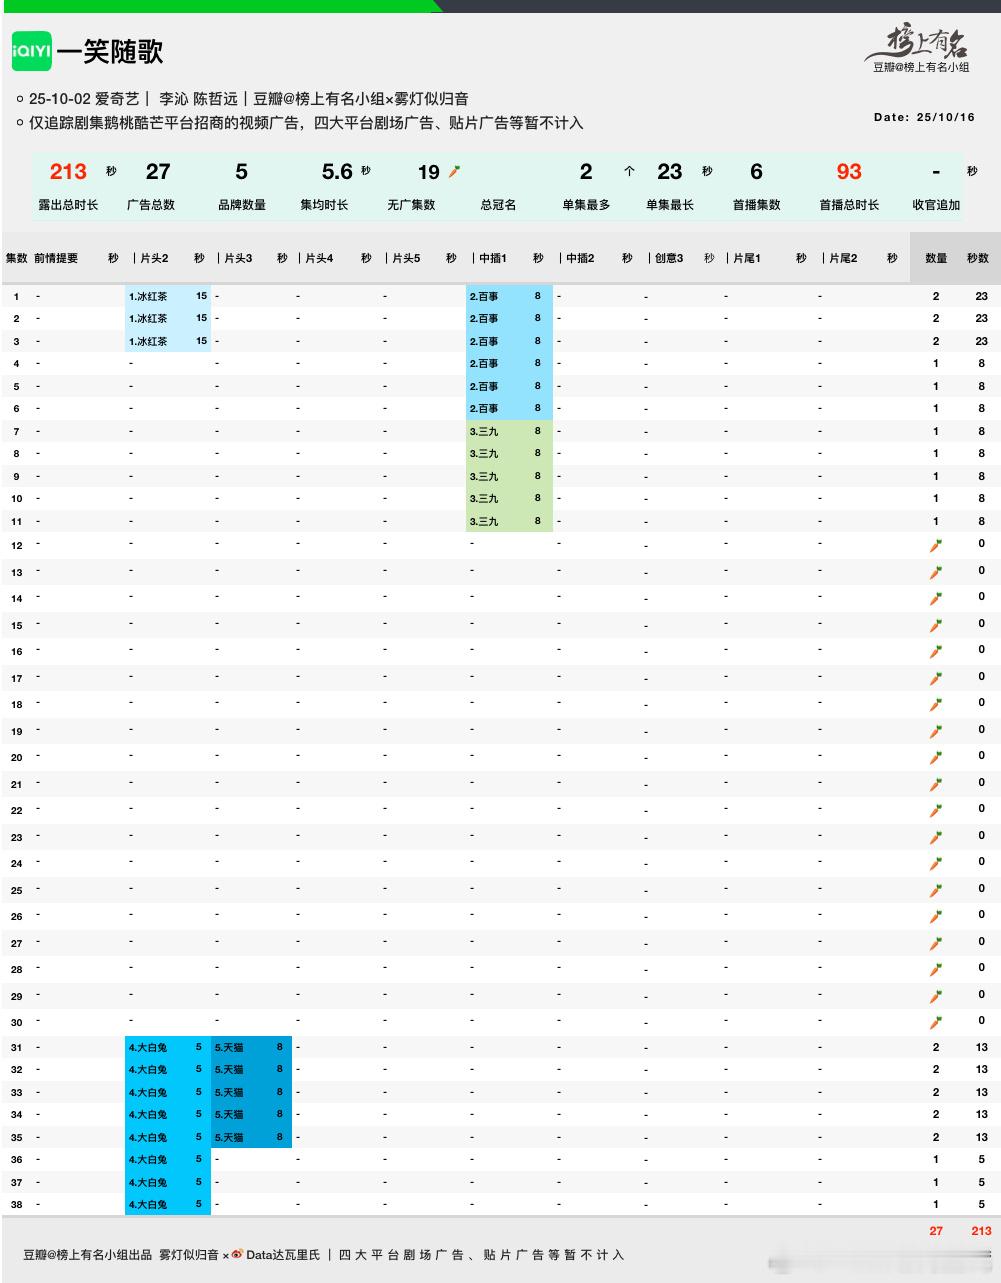This screenshot has width=1001, height=1283.
Task: Click the Data达瓦里氏 footer credit
Action: pyautogui.click(x=283, y=1254)
